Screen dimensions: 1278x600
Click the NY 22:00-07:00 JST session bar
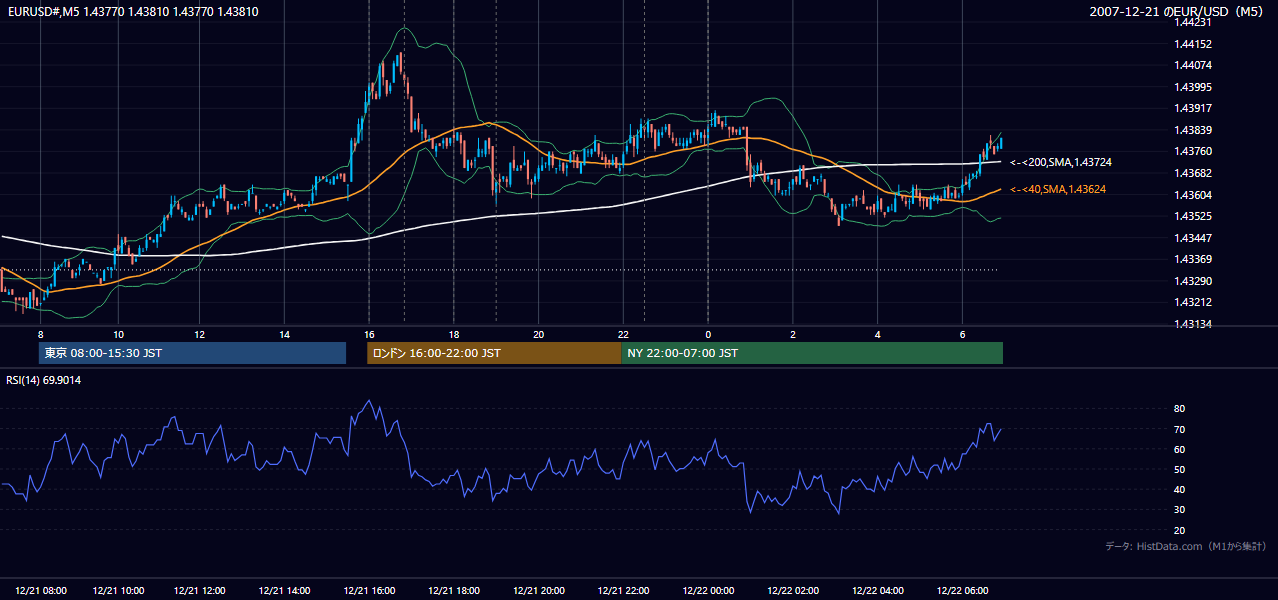pyautogui.click(x=812, y=353)
